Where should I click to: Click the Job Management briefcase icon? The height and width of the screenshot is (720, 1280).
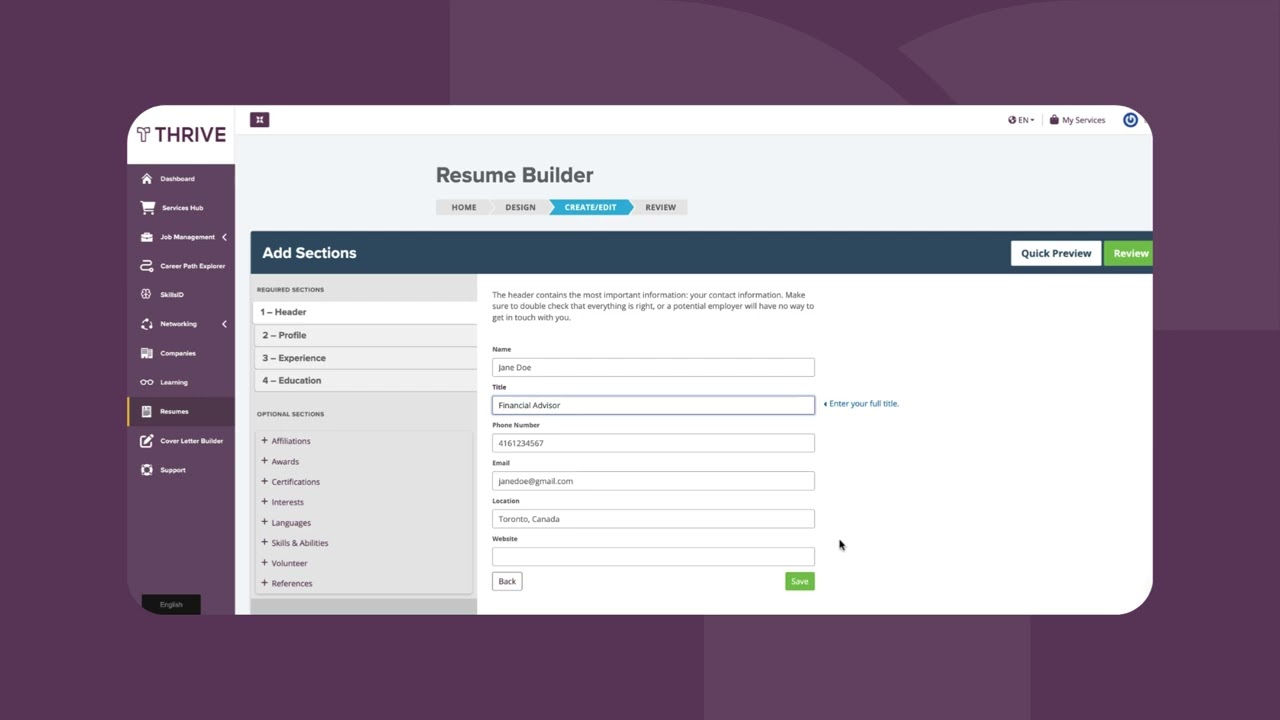(147, 237)
